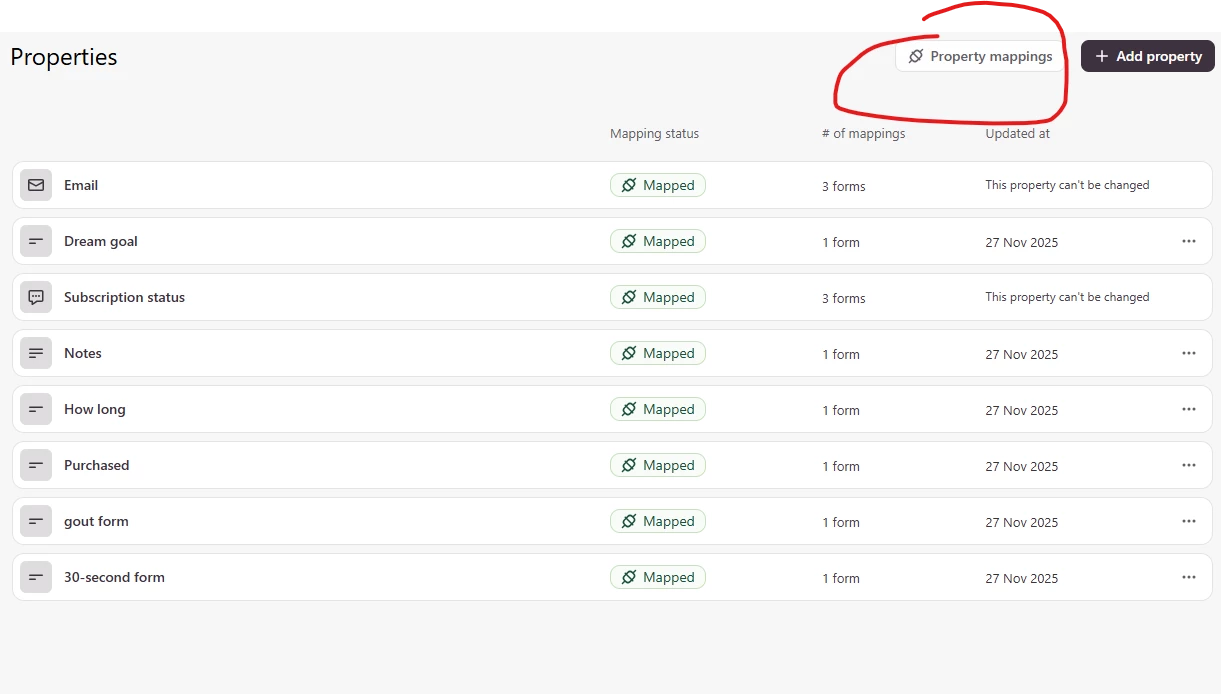Click the Mapped badge in Subscription status row
The width and height of the screenshot is (1221, 694).
pos(658,297)
